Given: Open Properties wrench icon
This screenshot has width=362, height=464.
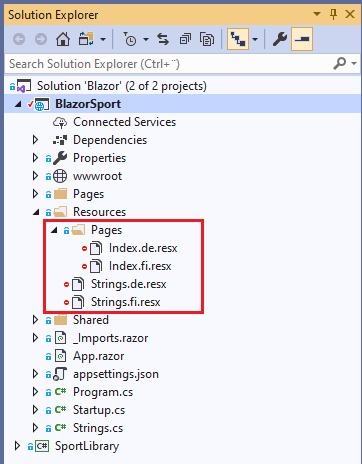Looking at the screenshot, I should pyautogui.click(x=280, y=39).
